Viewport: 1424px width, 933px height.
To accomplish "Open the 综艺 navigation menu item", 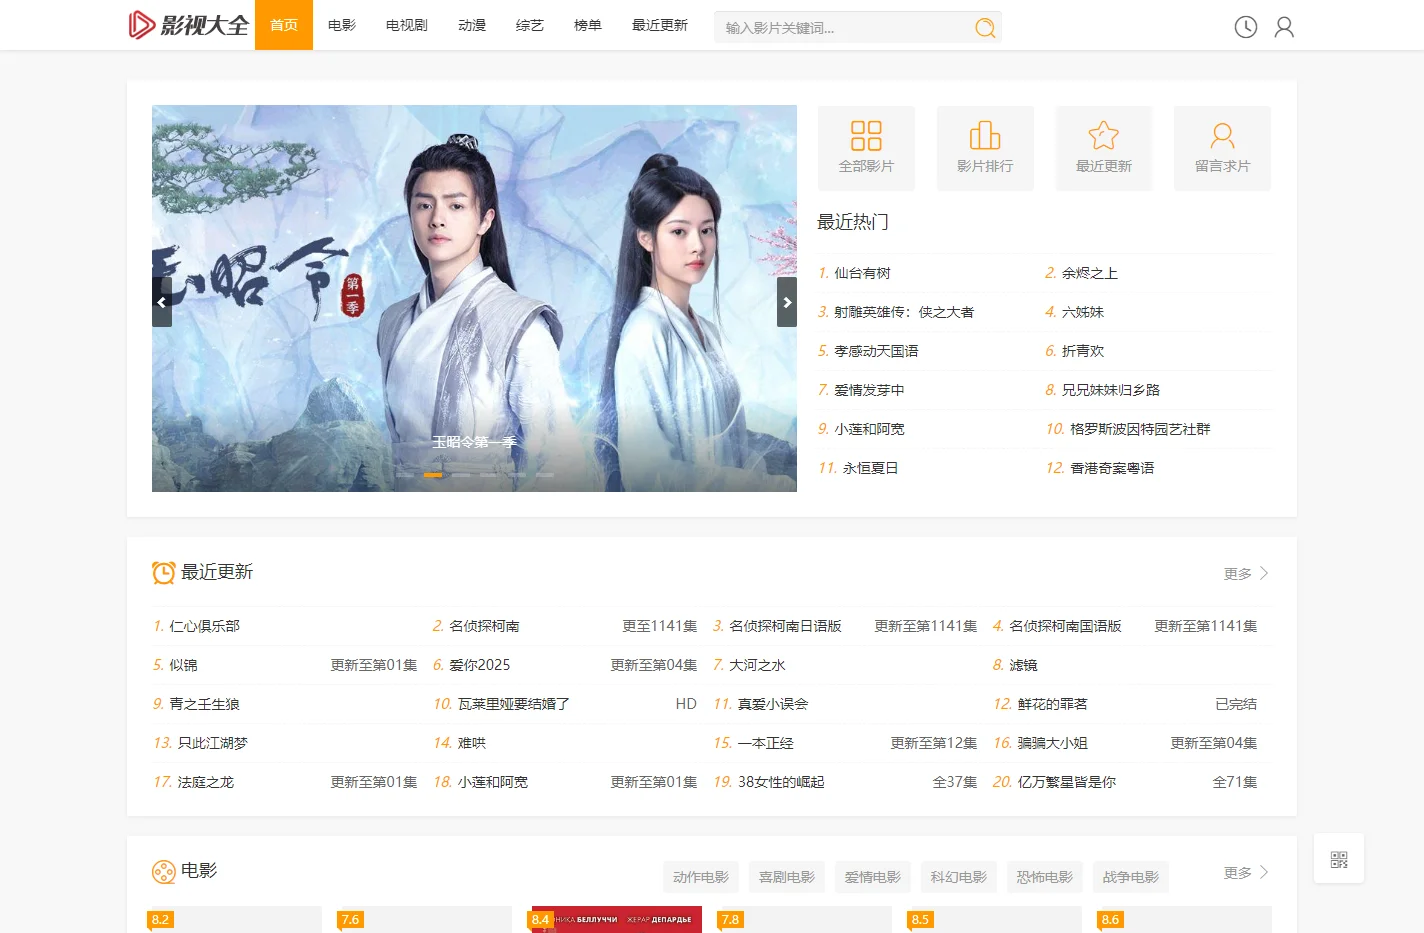I will click(530, 25).
